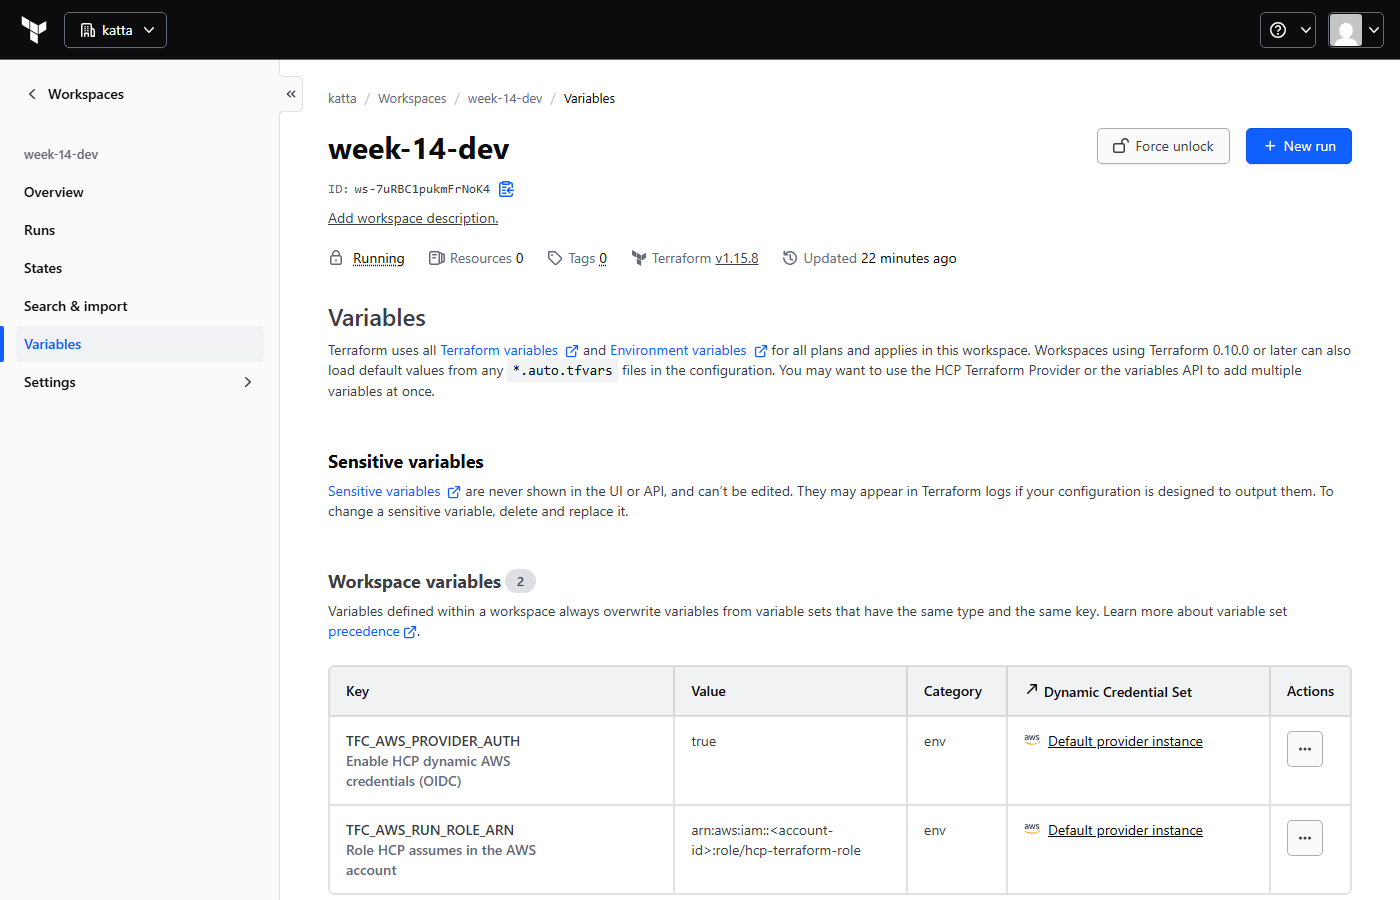Open Default provider instance for TFC_AWS_RUN_ROLE_ARN
The width and height of the screenshot is (1400, 900).
click(1125, 830)
